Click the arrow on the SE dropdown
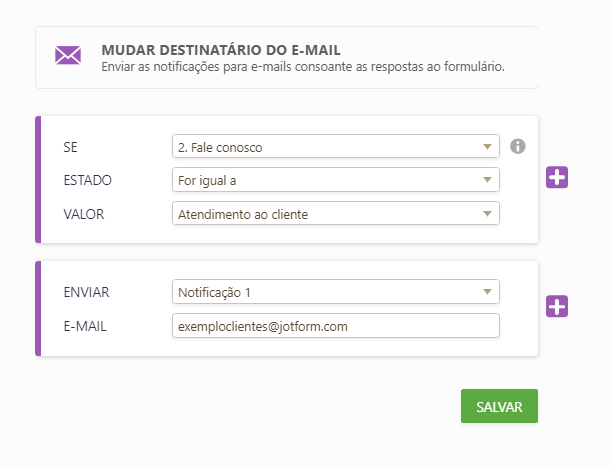 (487, 147)
